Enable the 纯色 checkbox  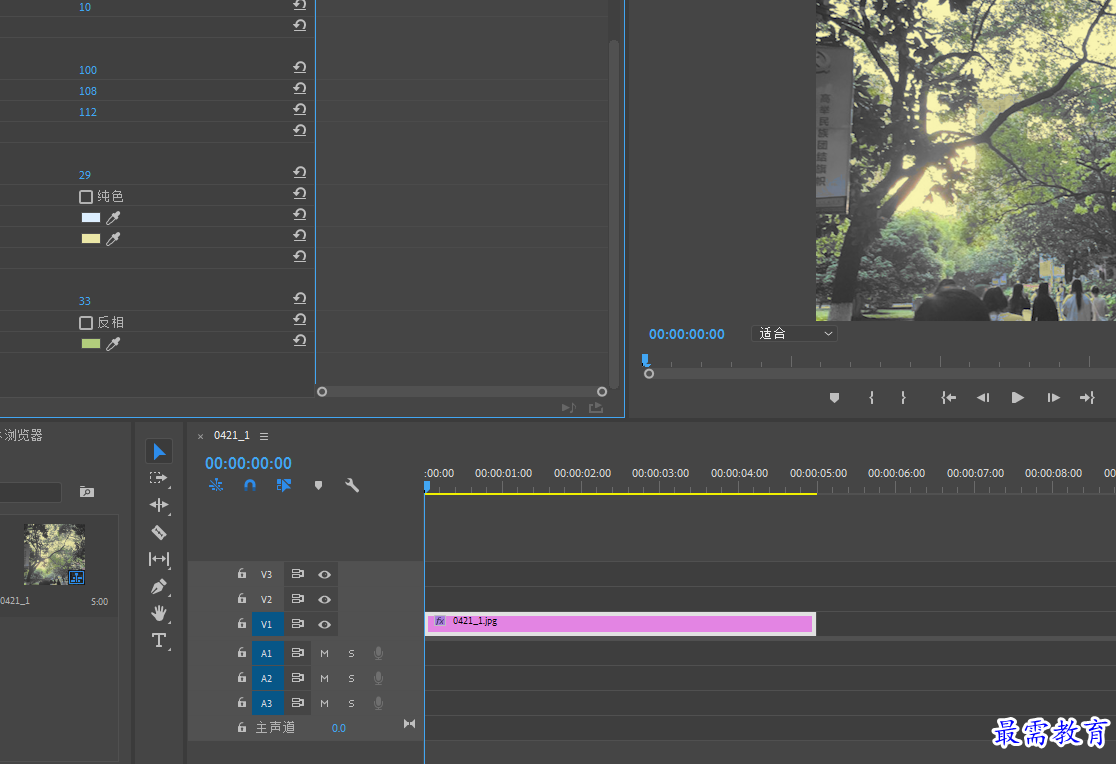(85, 197)
